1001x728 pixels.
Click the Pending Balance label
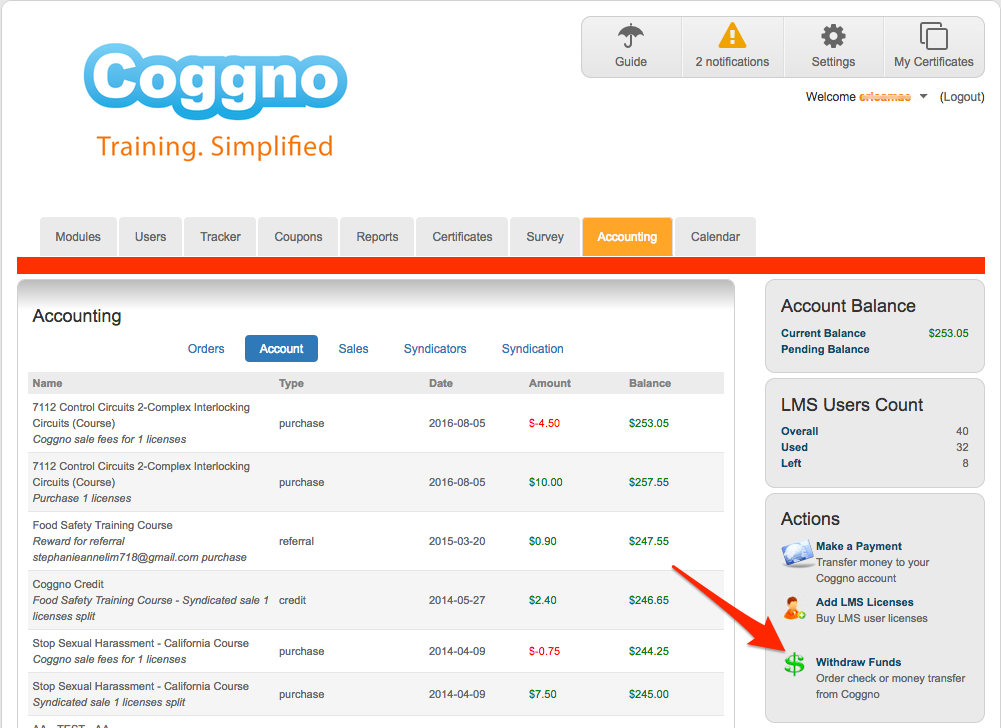(x=825, y=349)
